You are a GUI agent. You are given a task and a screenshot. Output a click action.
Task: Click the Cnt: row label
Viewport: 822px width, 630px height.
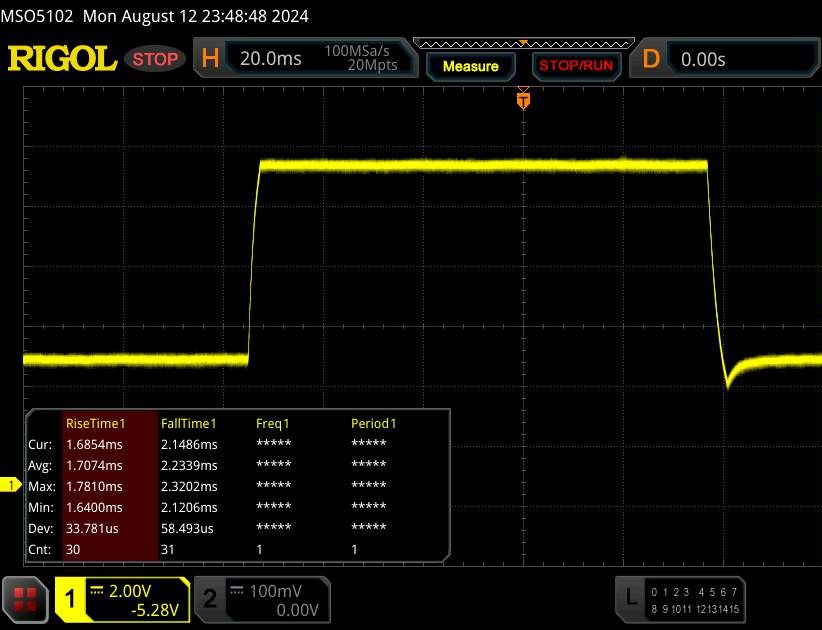point(39,549)
